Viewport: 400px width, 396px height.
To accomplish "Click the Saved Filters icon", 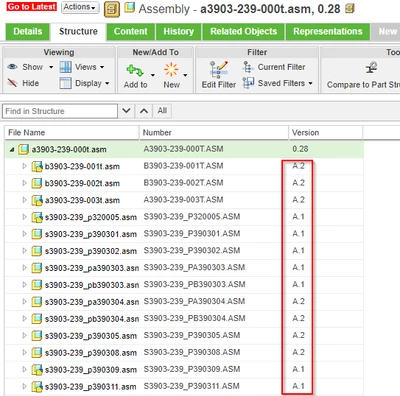I will pyautogui.click(x=248, y=83).
